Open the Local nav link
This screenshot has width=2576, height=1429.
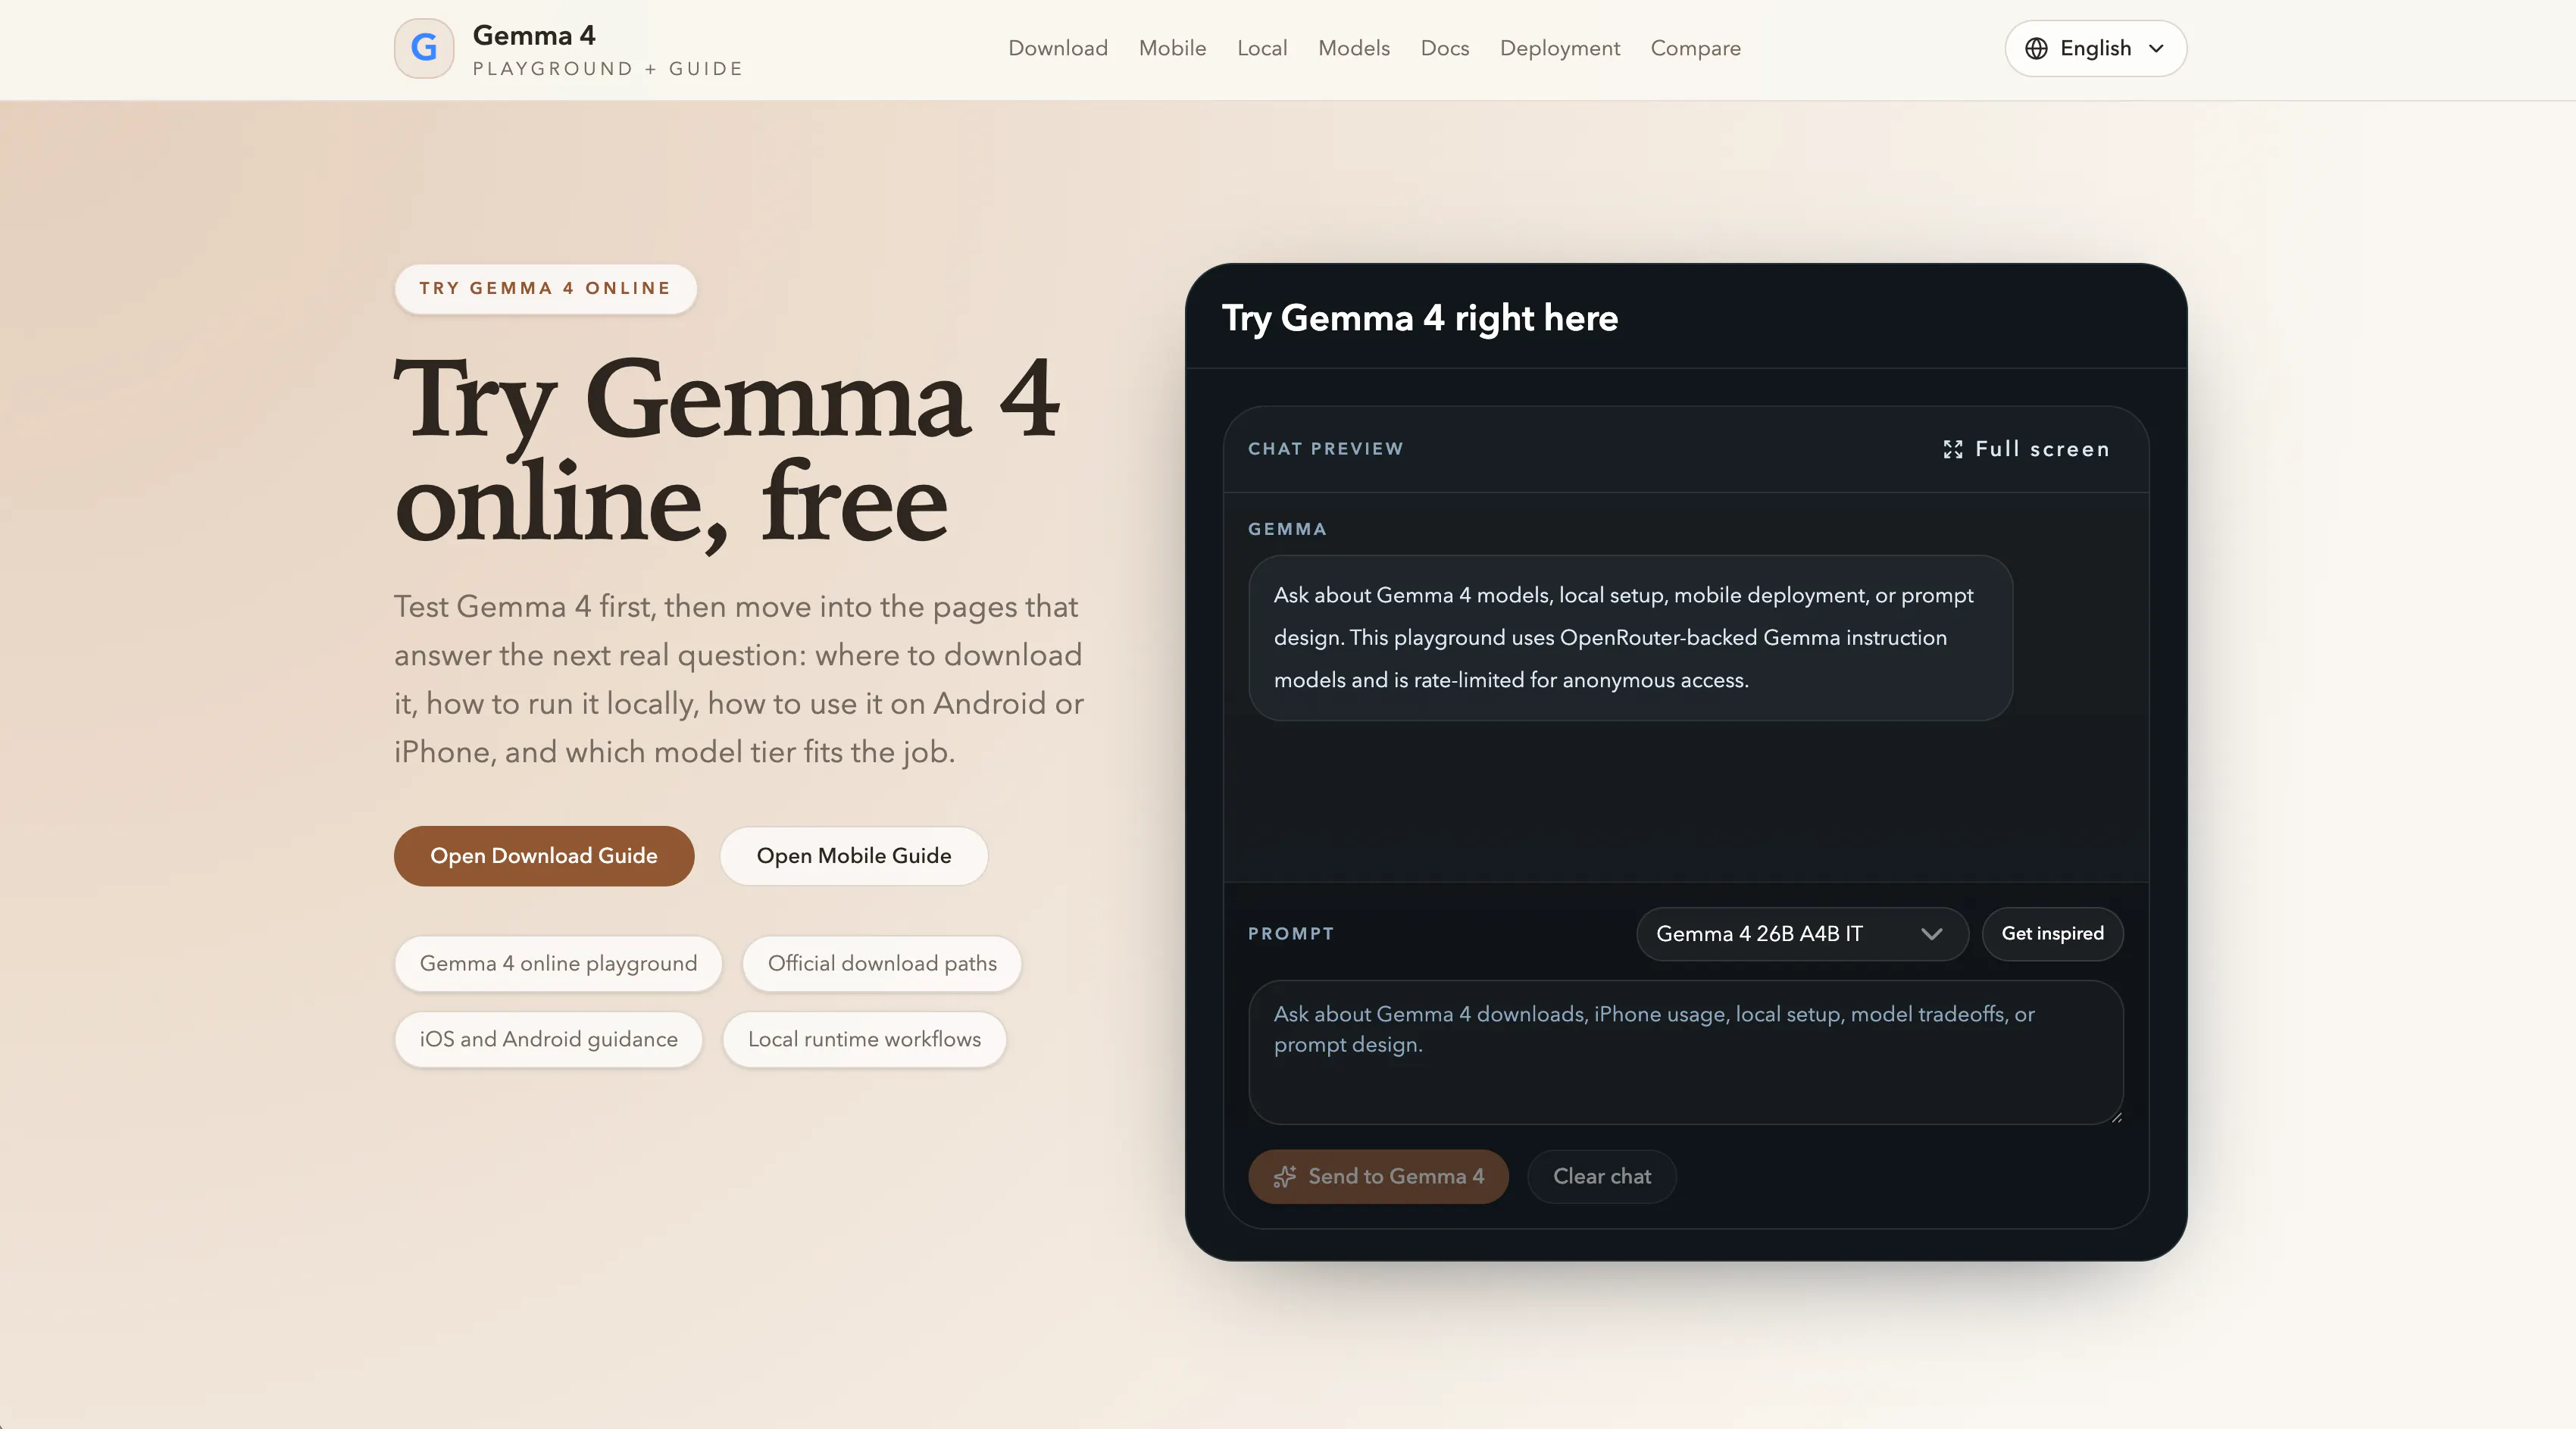tap(1262, 48)
